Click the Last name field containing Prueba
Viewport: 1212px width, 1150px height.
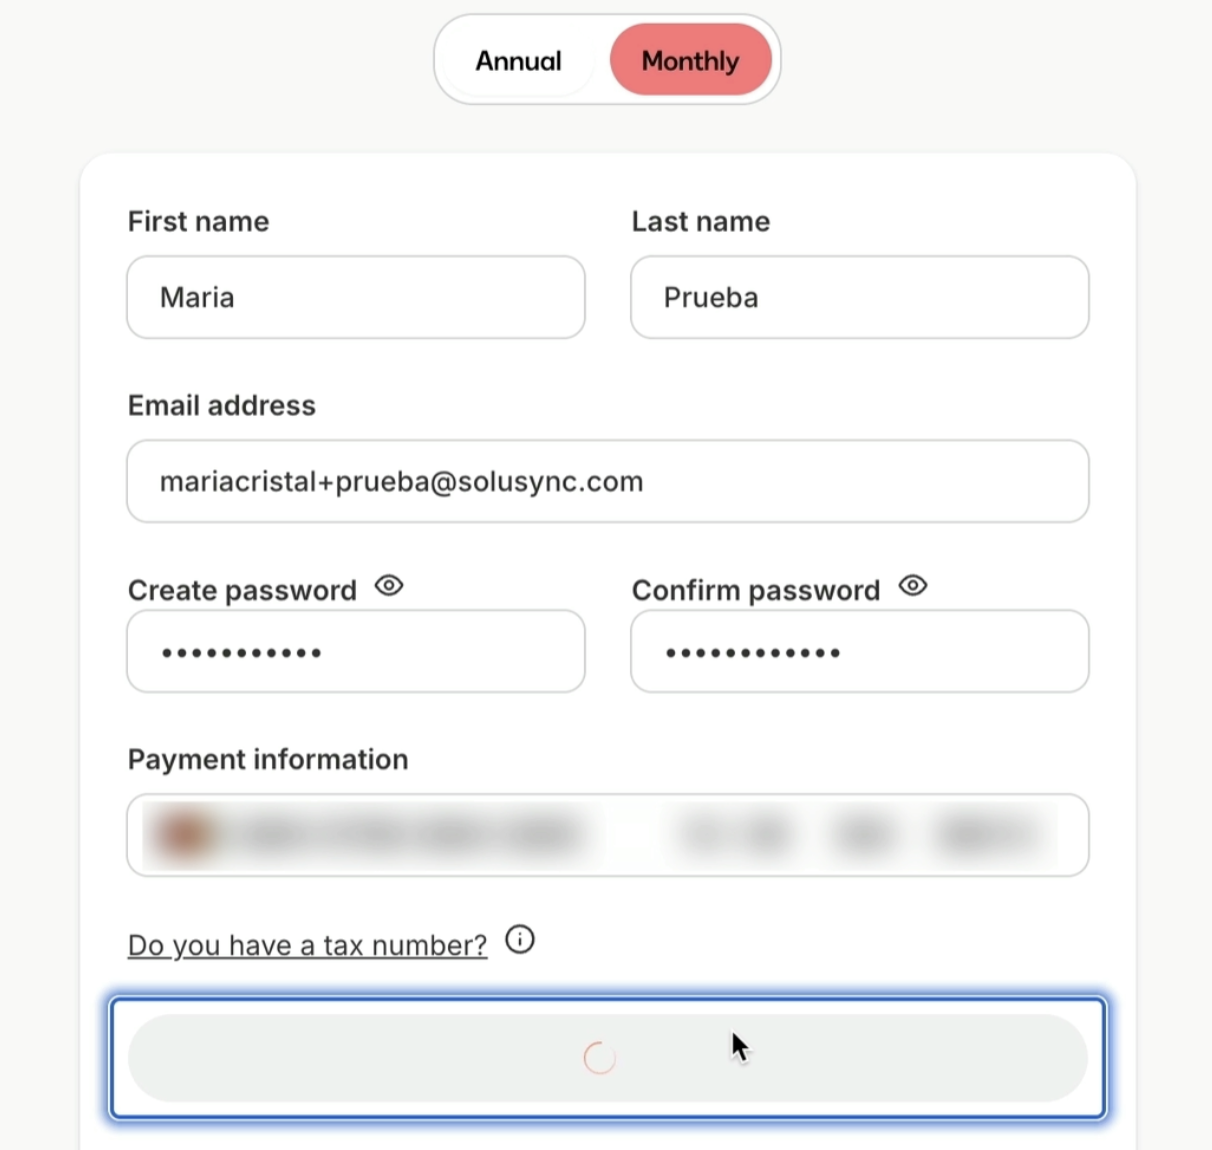click(859, 297)
